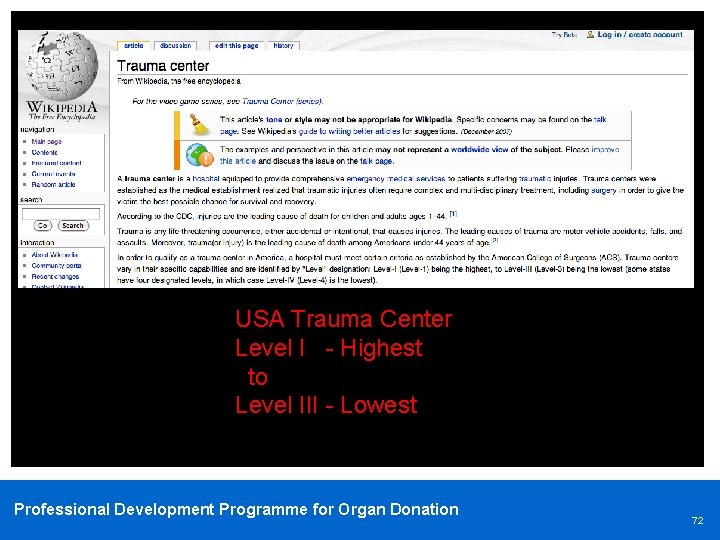
Task: Open Featured content sidebar link
Action: pos(56,163)
